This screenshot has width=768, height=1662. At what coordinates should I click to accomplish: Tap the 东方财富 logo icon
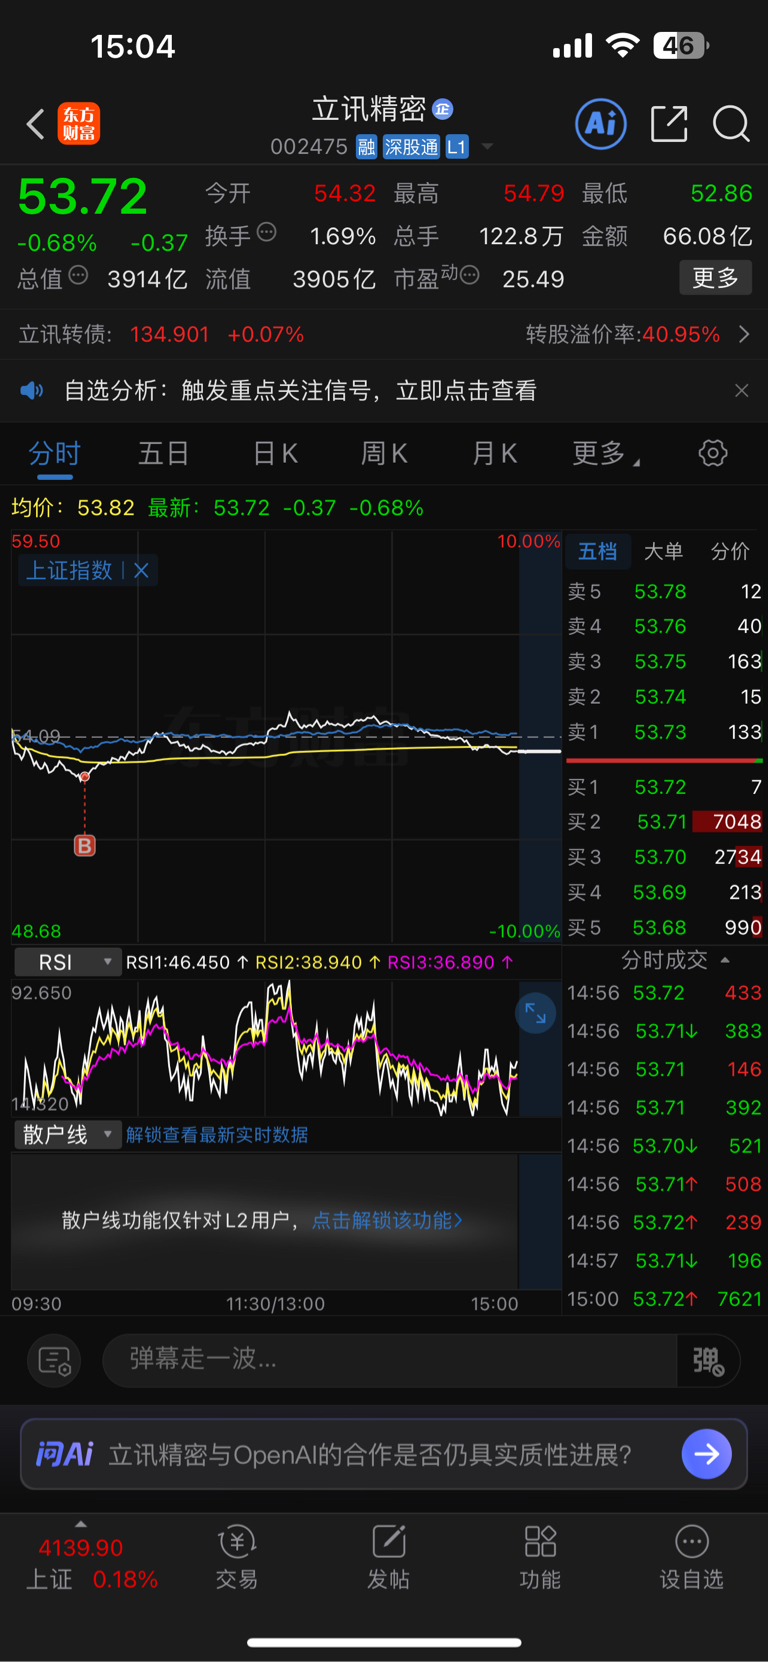(x=79, y=124)
